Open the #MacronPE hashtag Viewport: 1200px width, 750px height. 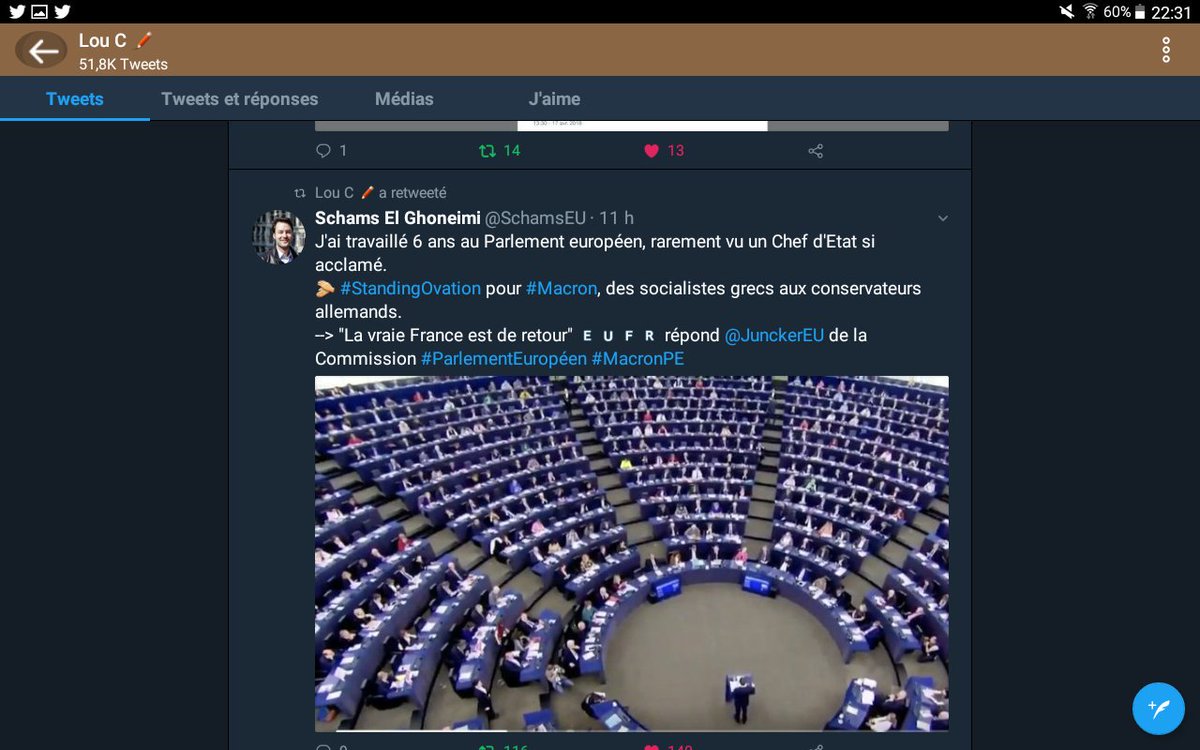point(638,358)
